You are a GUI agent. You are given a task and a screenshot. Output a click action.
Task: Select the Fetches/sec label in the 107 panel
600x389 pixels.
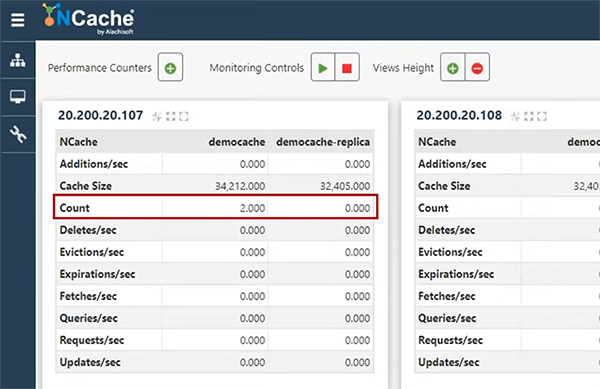point(88,296)
